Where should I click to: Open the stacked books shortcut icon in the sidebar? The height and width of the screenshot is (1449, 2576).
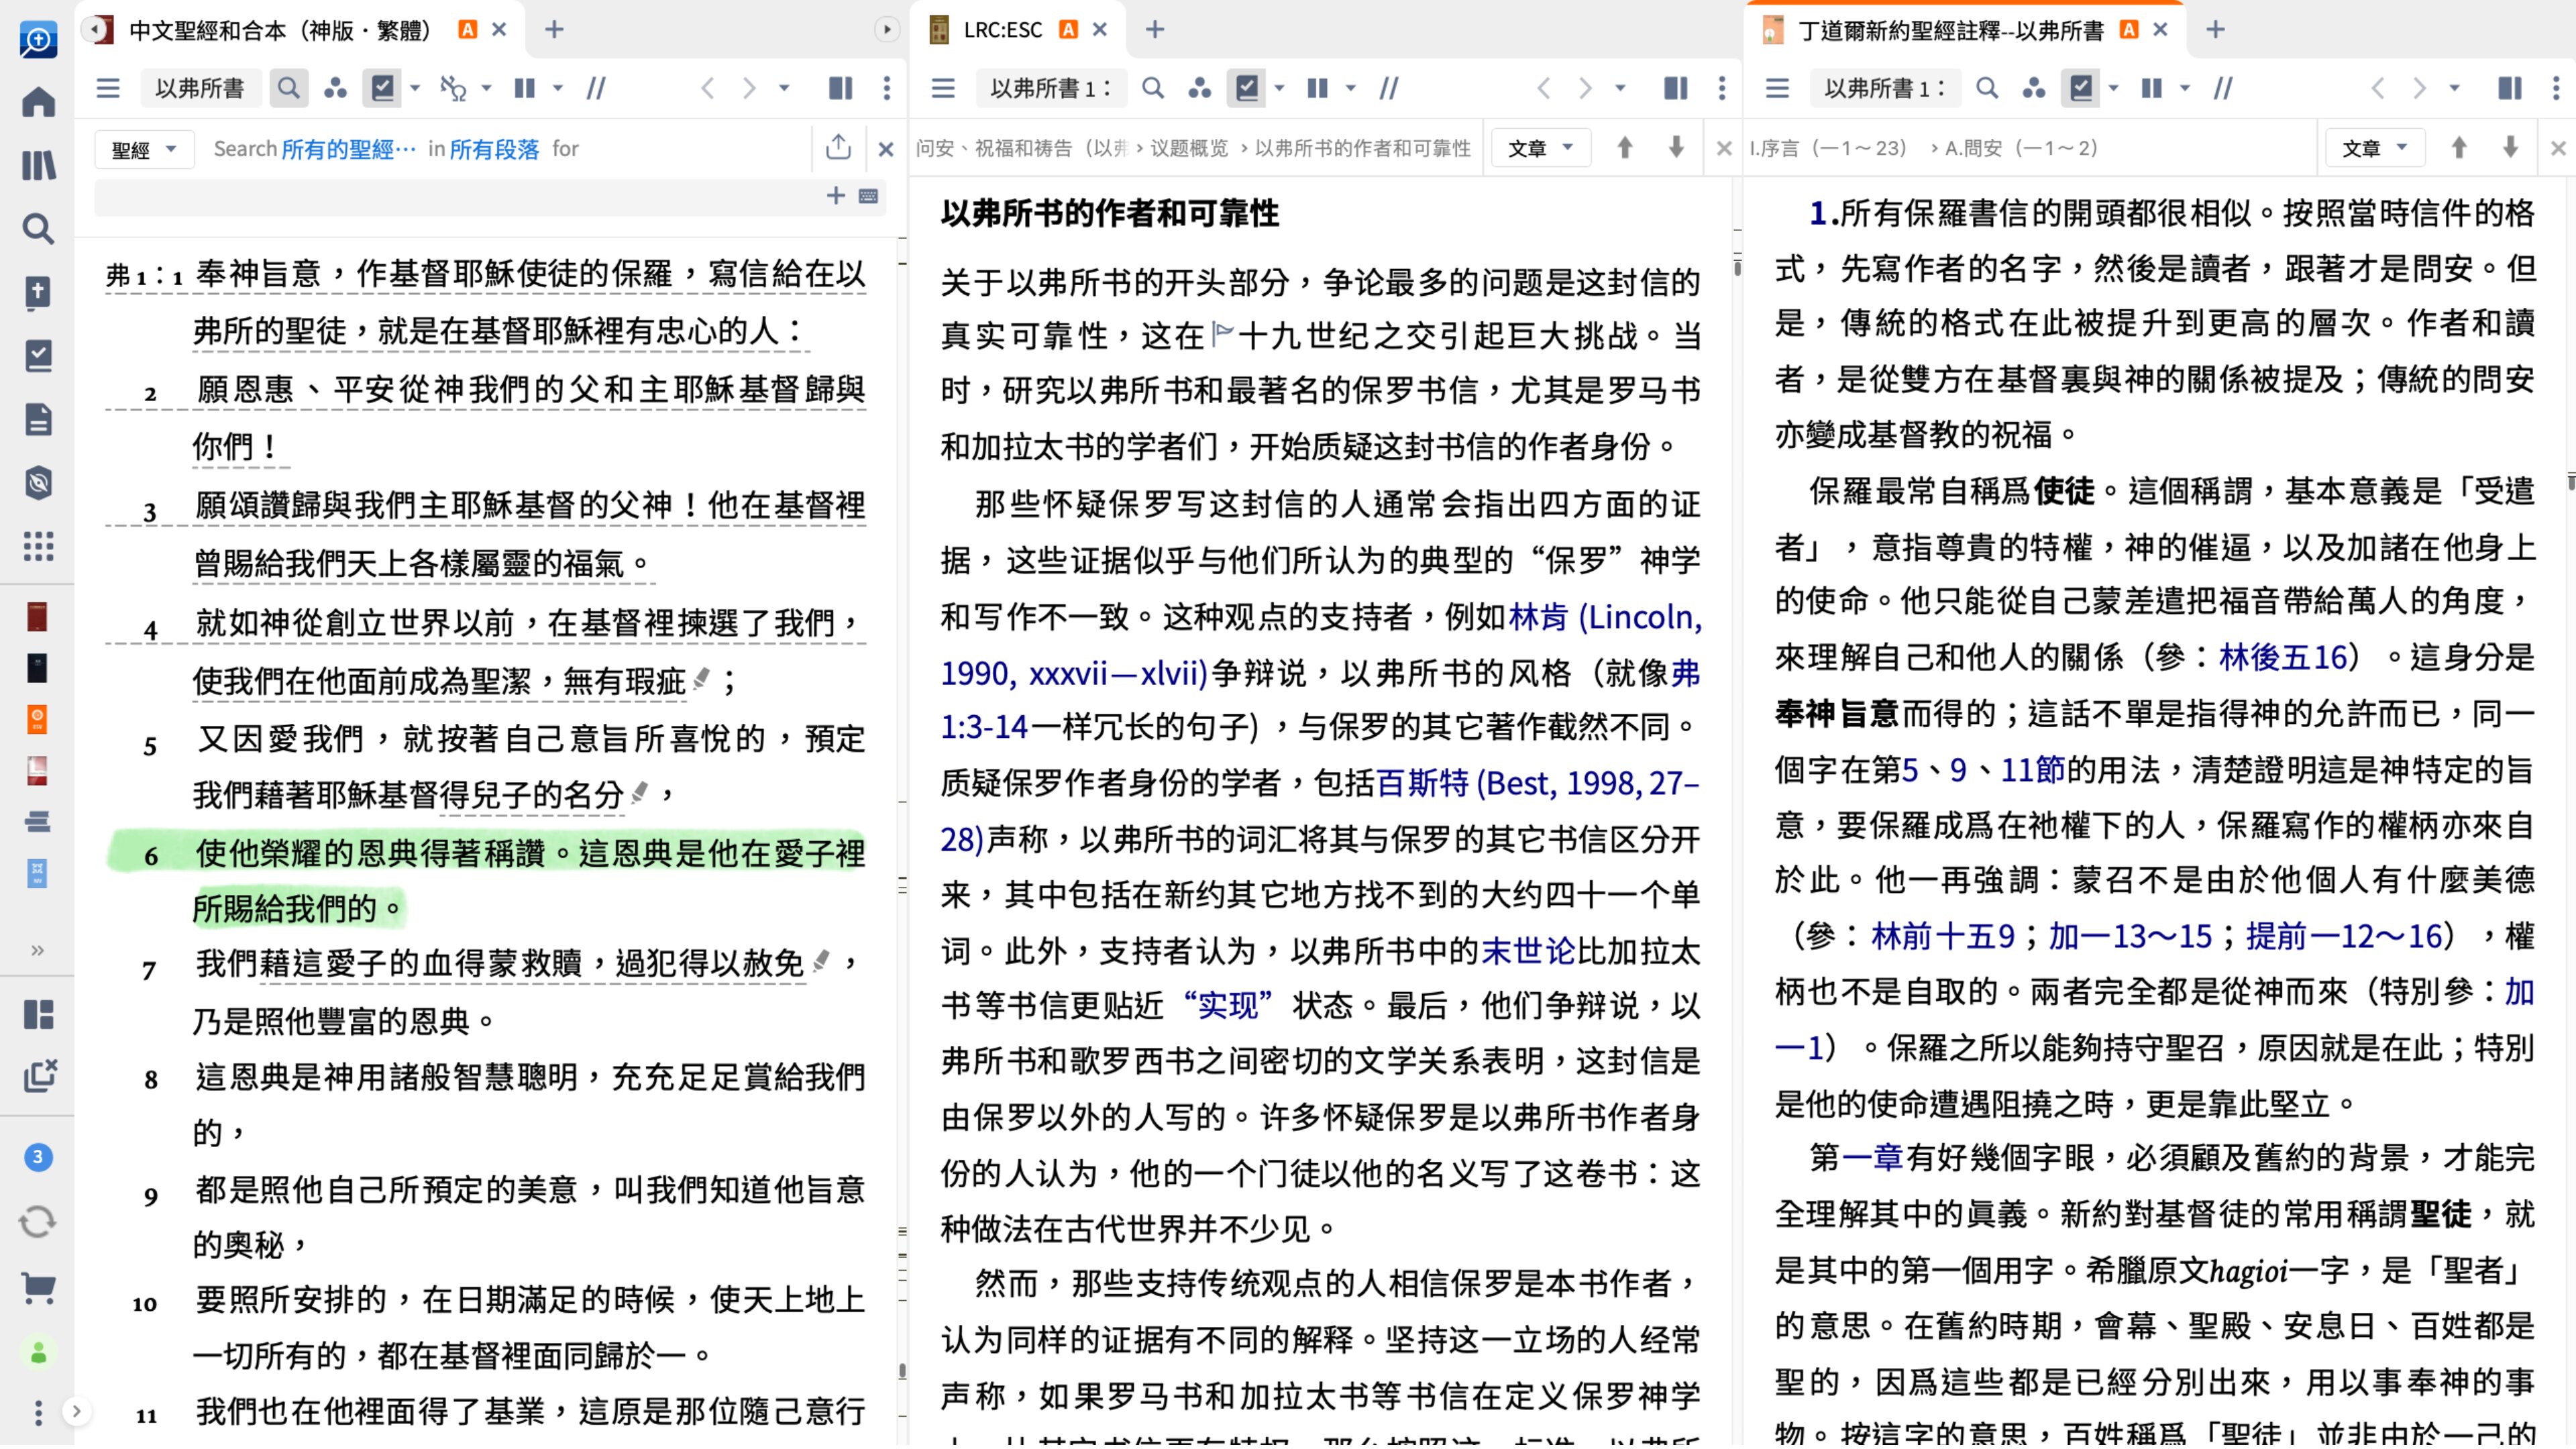pos(37,822)
